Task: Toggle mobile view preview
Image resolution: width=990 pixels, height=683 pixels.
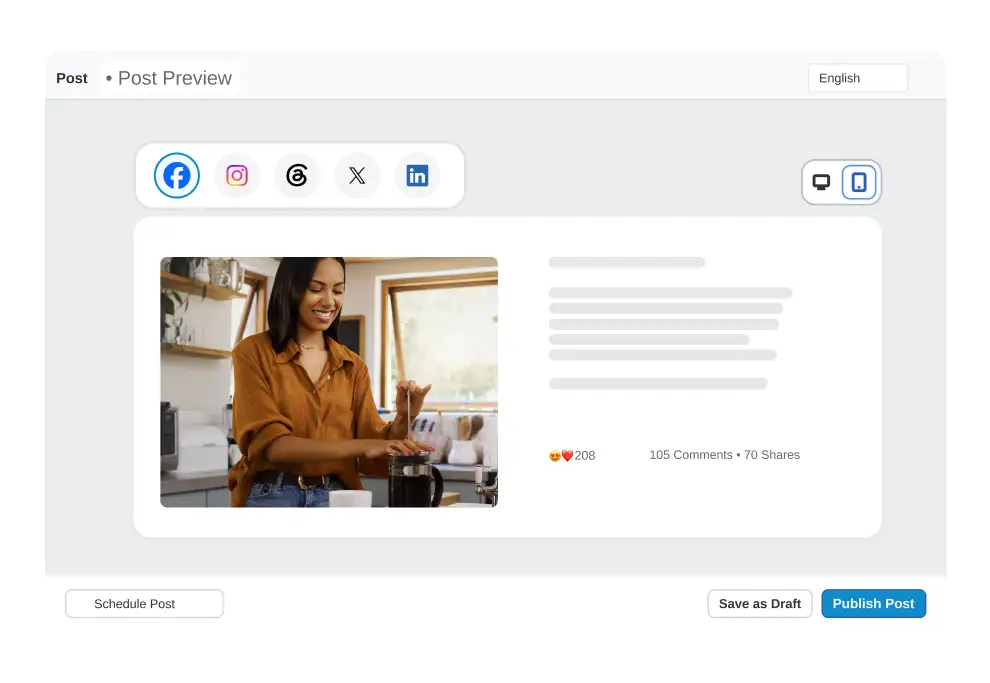Action: click(x=859, y=182)
